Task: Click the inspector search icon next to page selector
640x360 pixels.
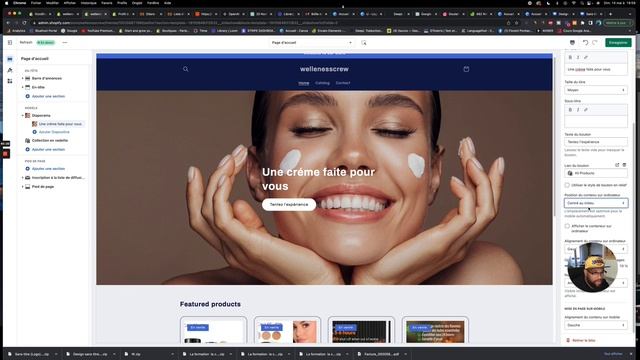Action: pyautogui.click(x=364, y=42)
